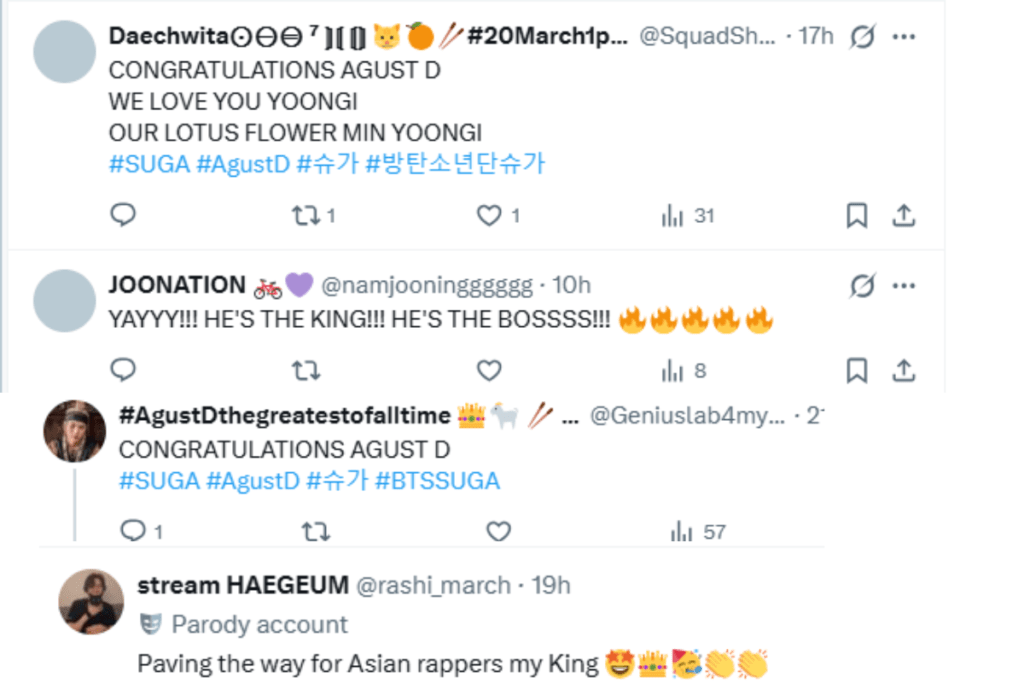Like the JOONATION tweet

(488, 371)
